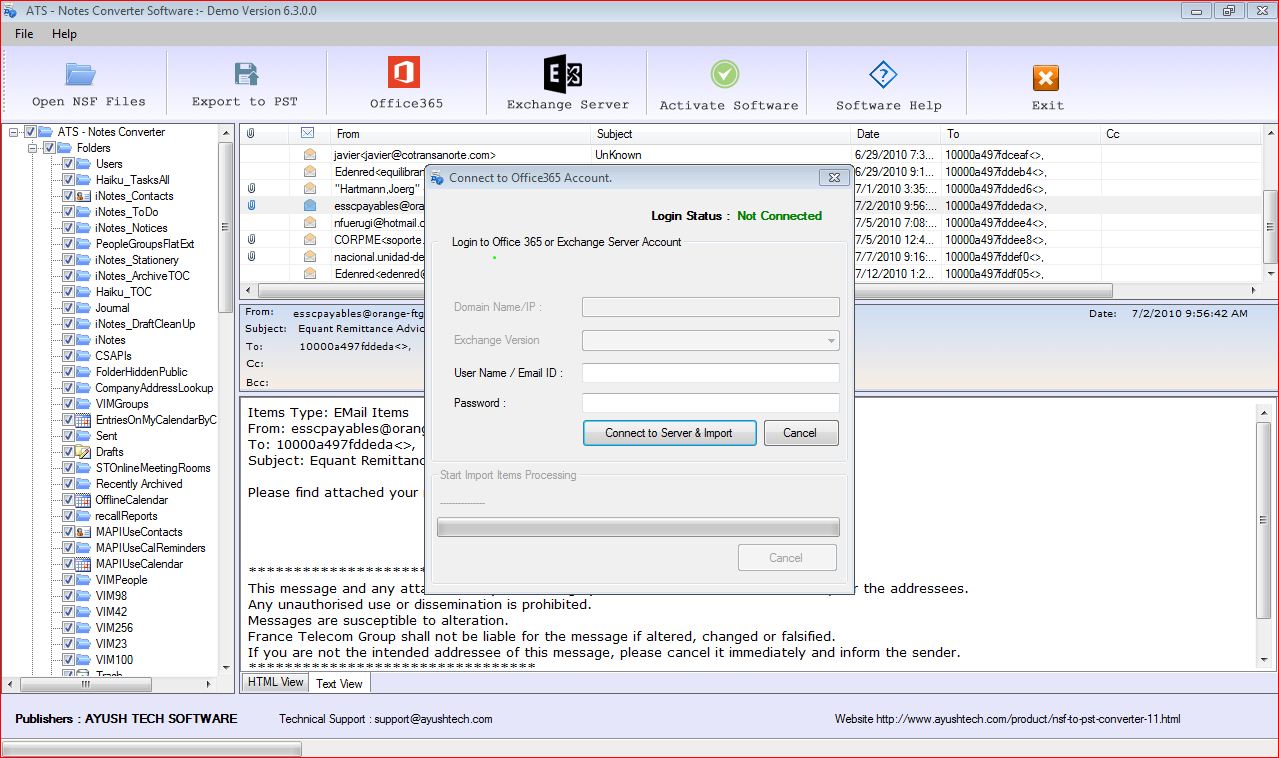Select the CompanyAddressLookup folder

tap(154, 388)
